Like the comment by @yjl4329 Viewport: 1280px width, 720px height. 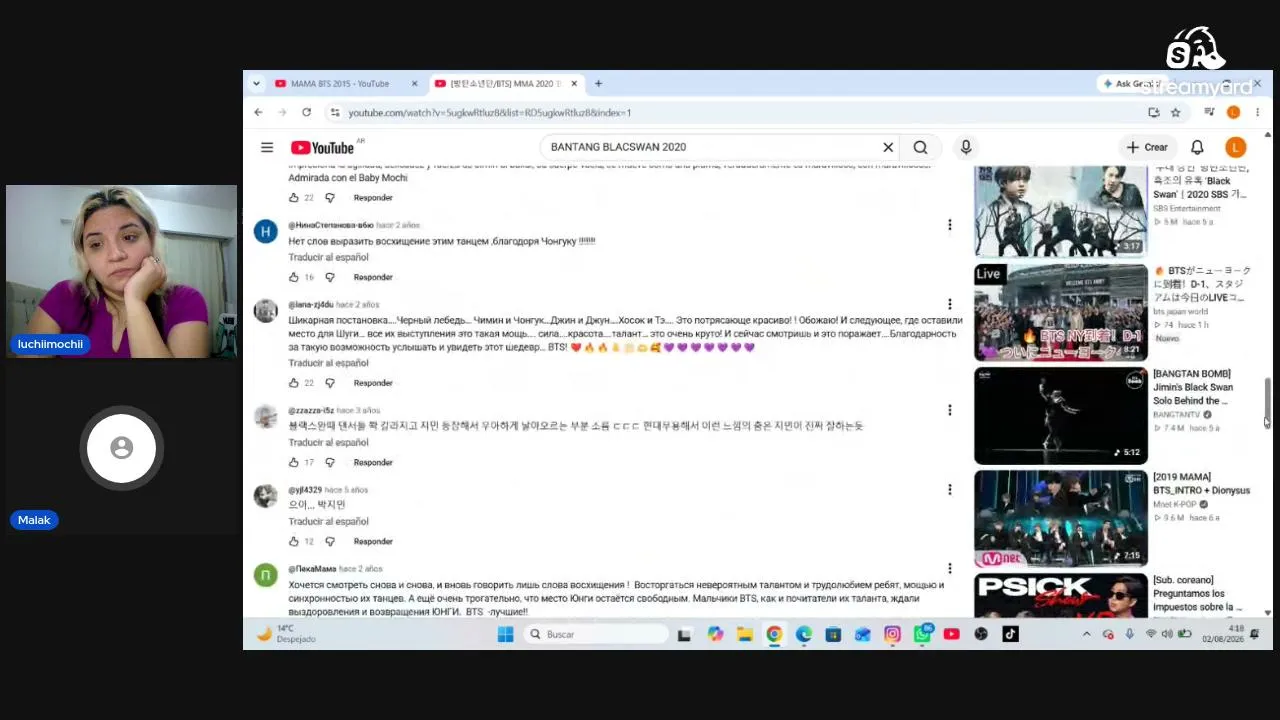click(294, 541)
